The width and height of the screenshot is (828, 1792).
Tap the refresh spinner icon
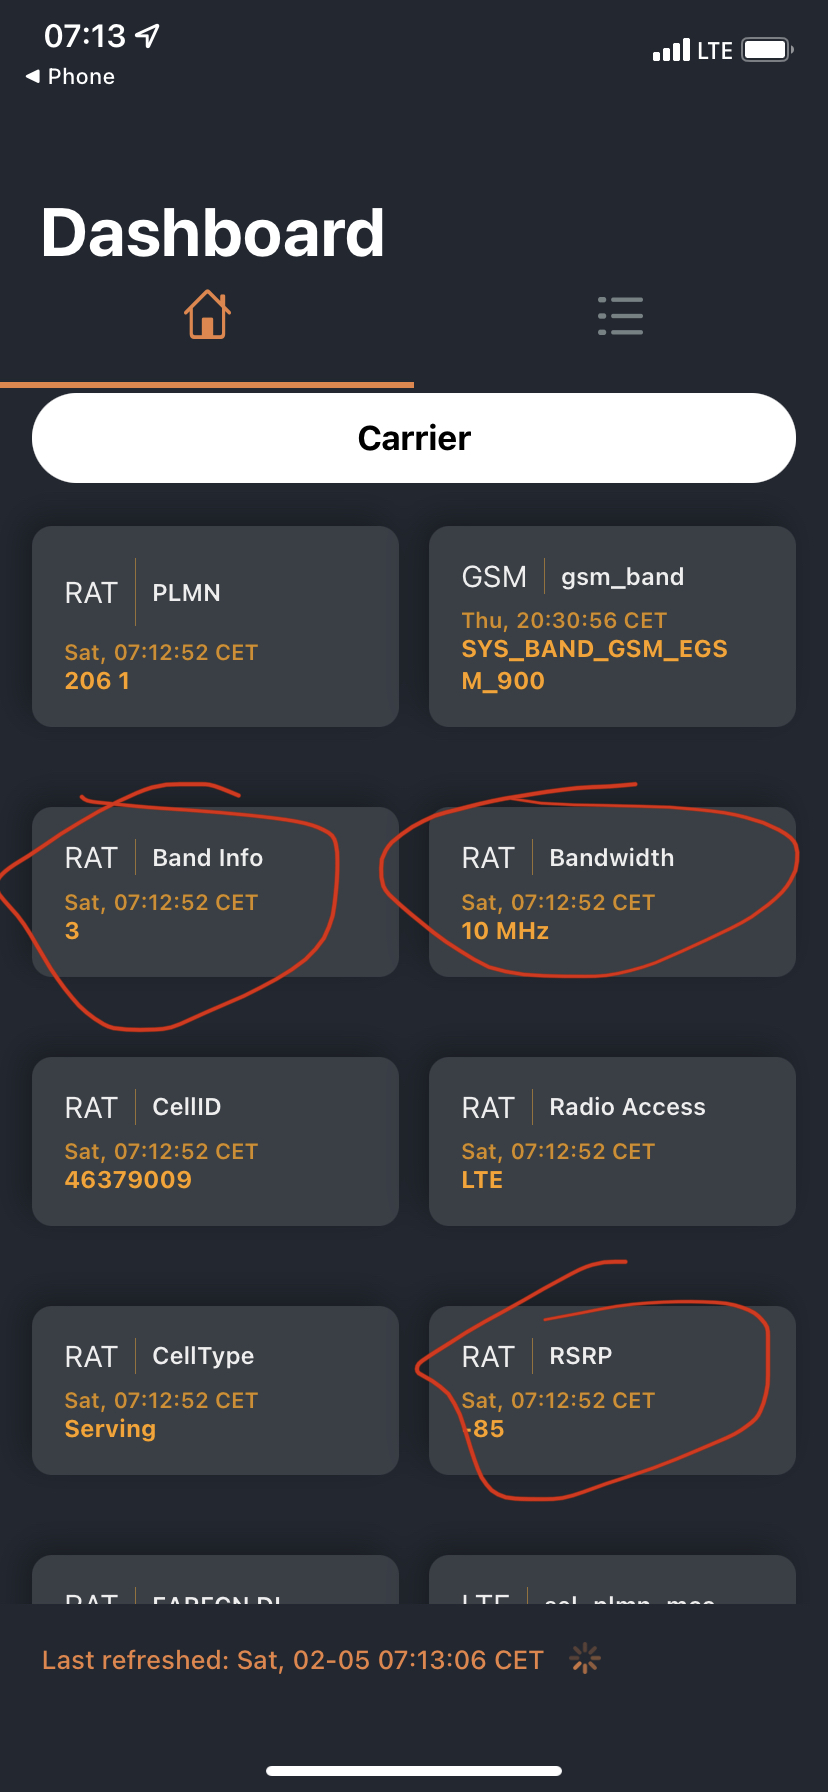[x=585, y=1660]
